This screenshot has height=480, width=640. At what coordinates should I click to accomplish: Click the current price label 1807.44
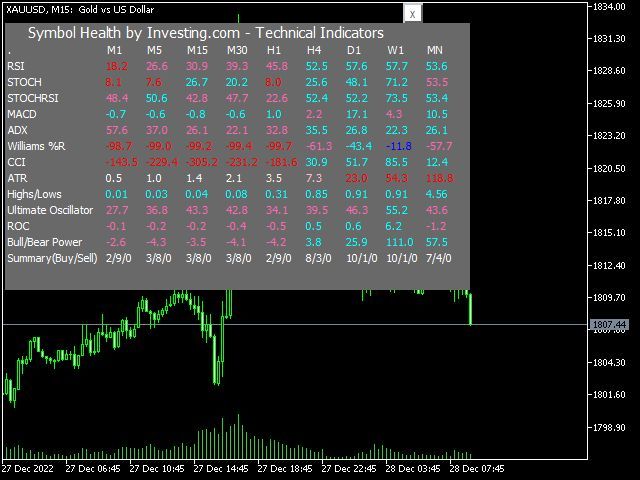click(x=608, y=325)
